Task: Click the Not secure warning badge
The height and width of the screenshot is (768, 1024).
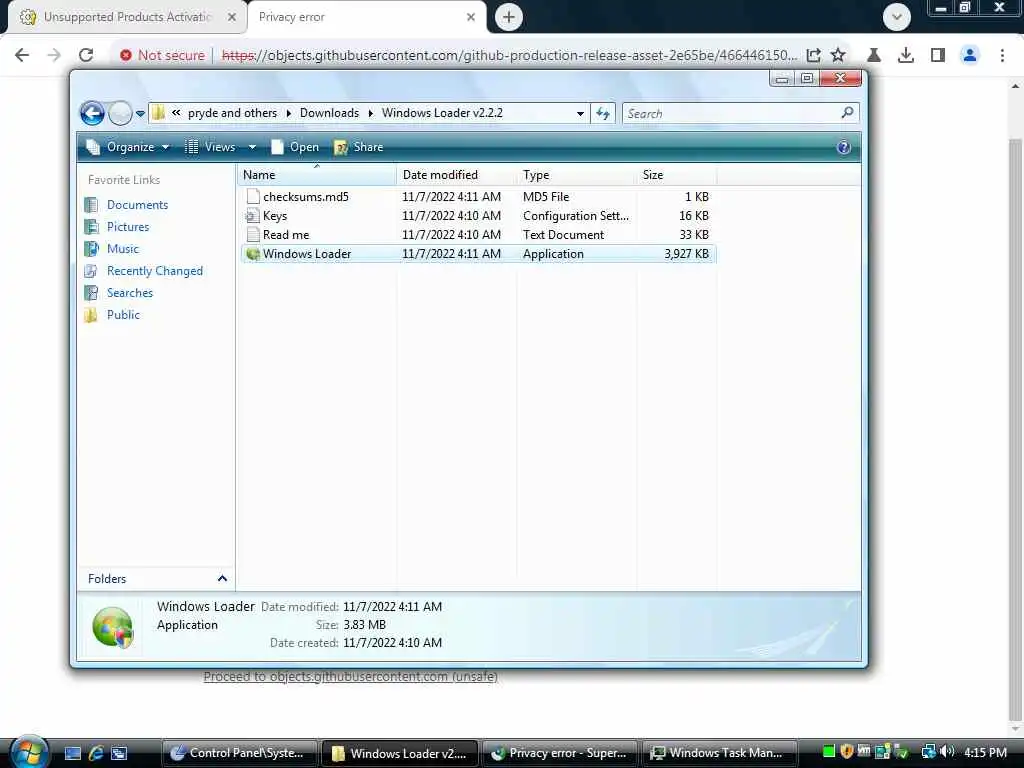Action: click(x=163, y=56)
